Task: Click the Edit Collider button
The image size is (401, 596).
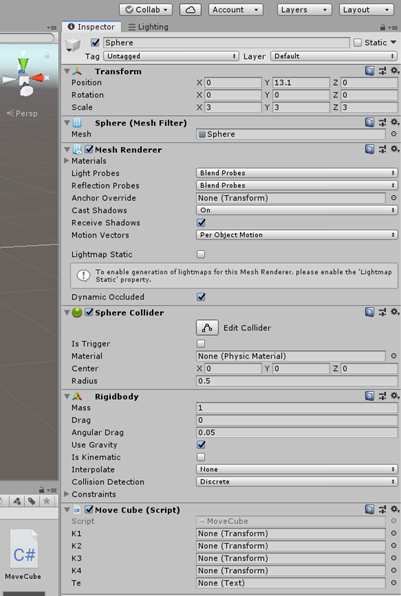Action: (x=207, y=328)
